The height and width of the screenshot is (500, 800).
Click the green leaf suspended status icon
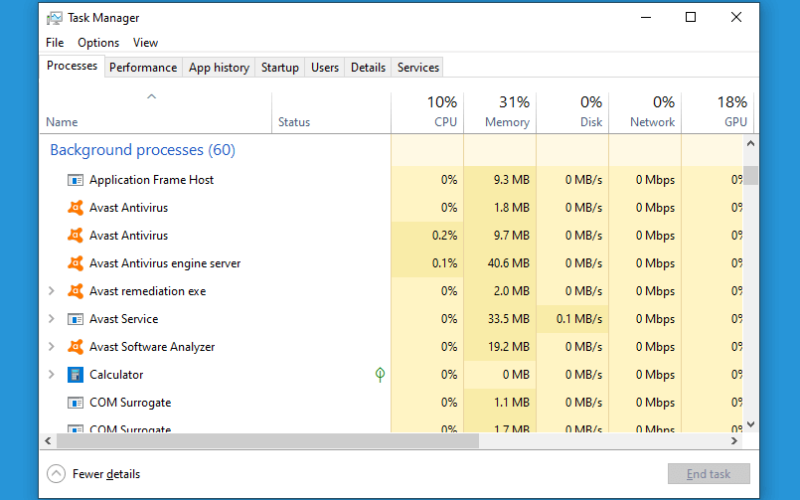point(380,374)
